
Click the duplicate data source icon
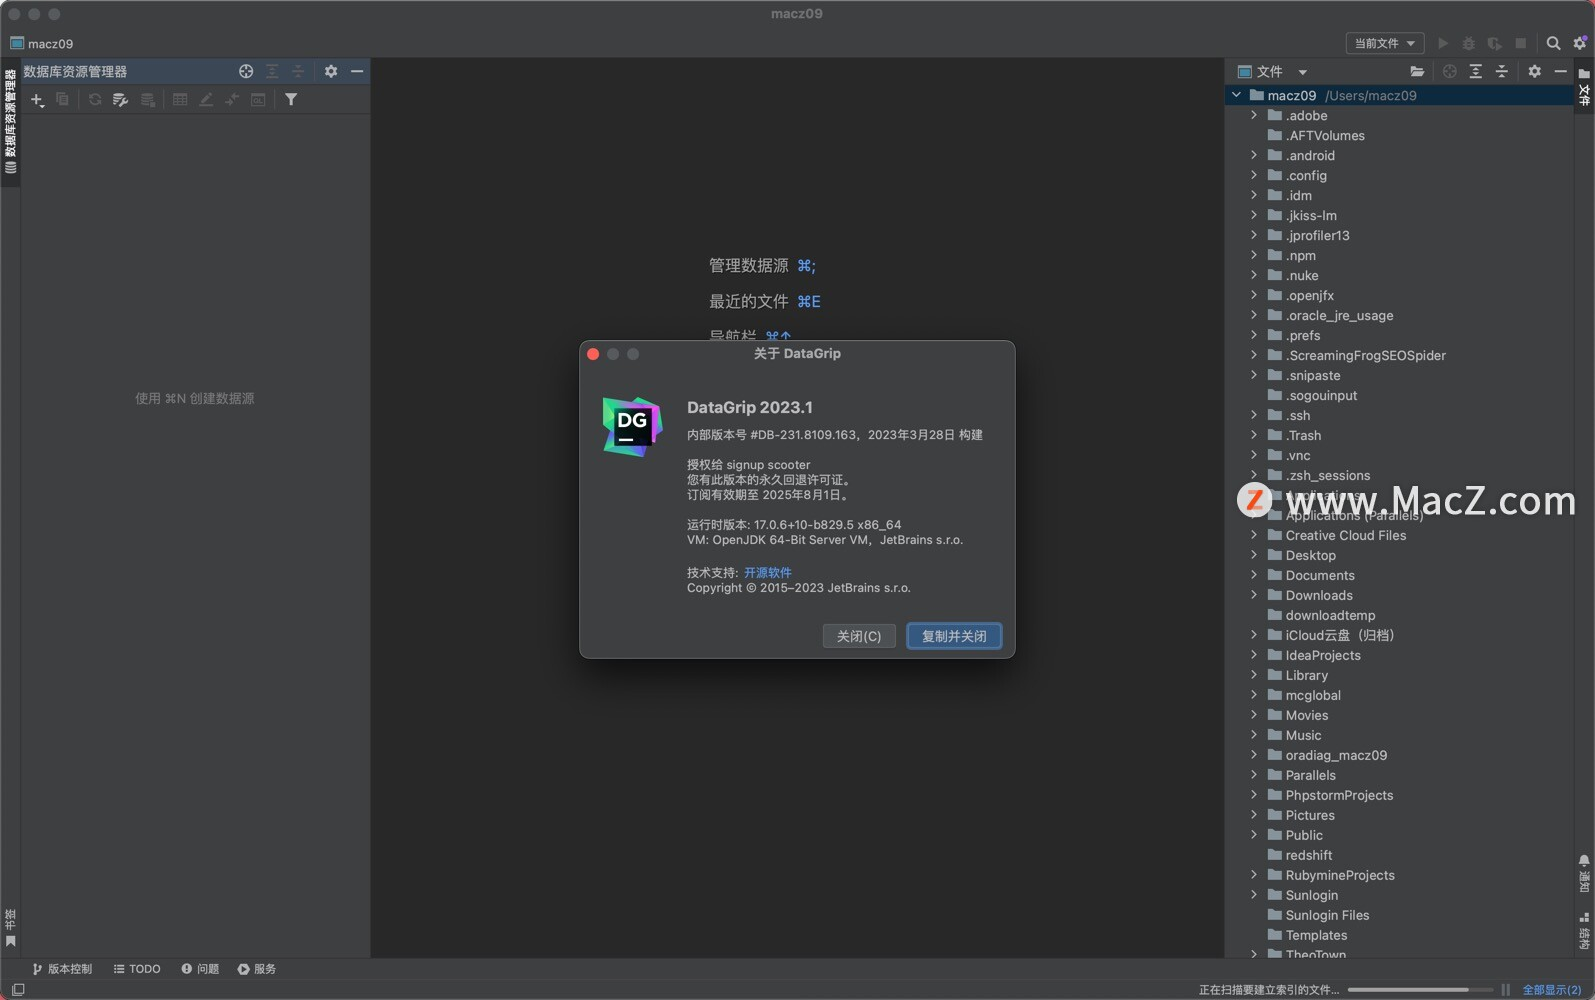pos(62,100)
